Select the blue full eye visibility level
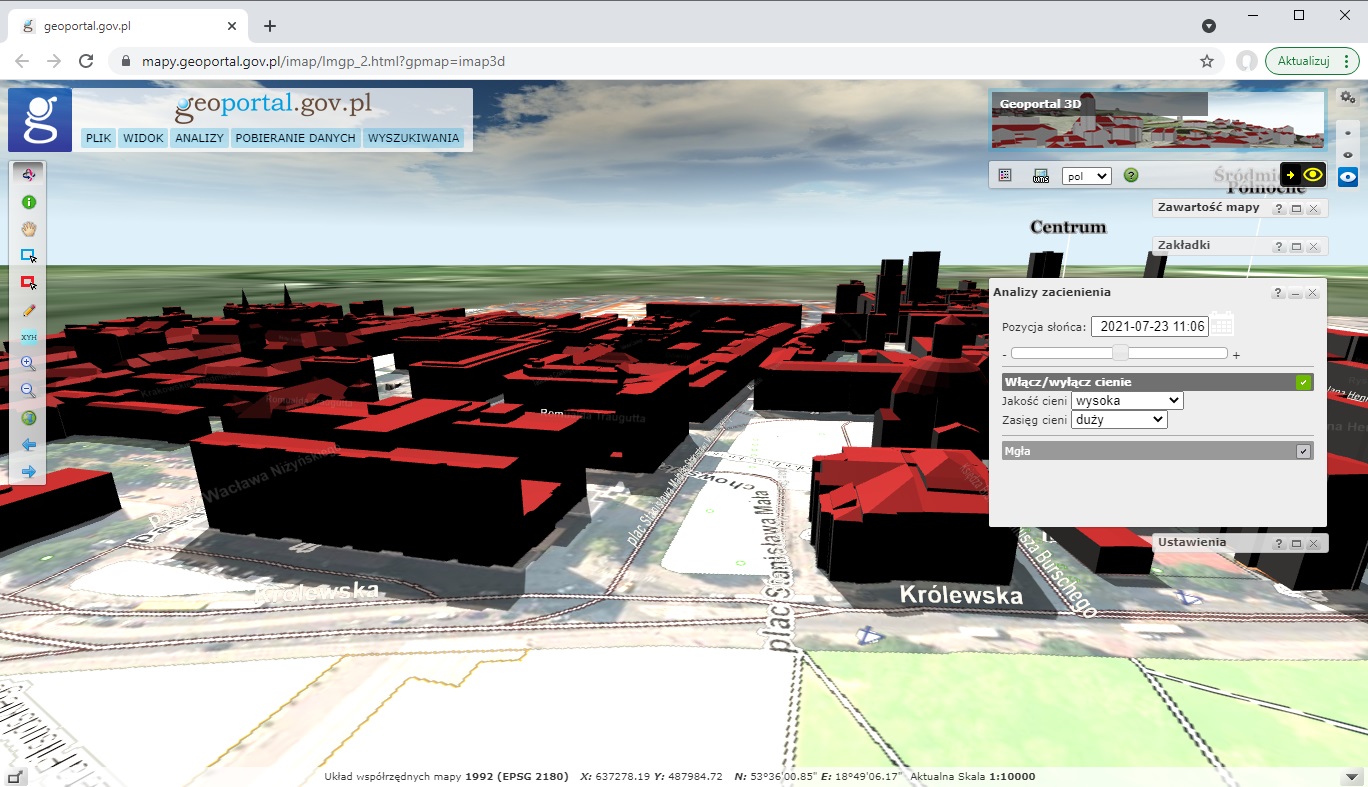This screenshot has height=787, width=1368. (1348, 177)
